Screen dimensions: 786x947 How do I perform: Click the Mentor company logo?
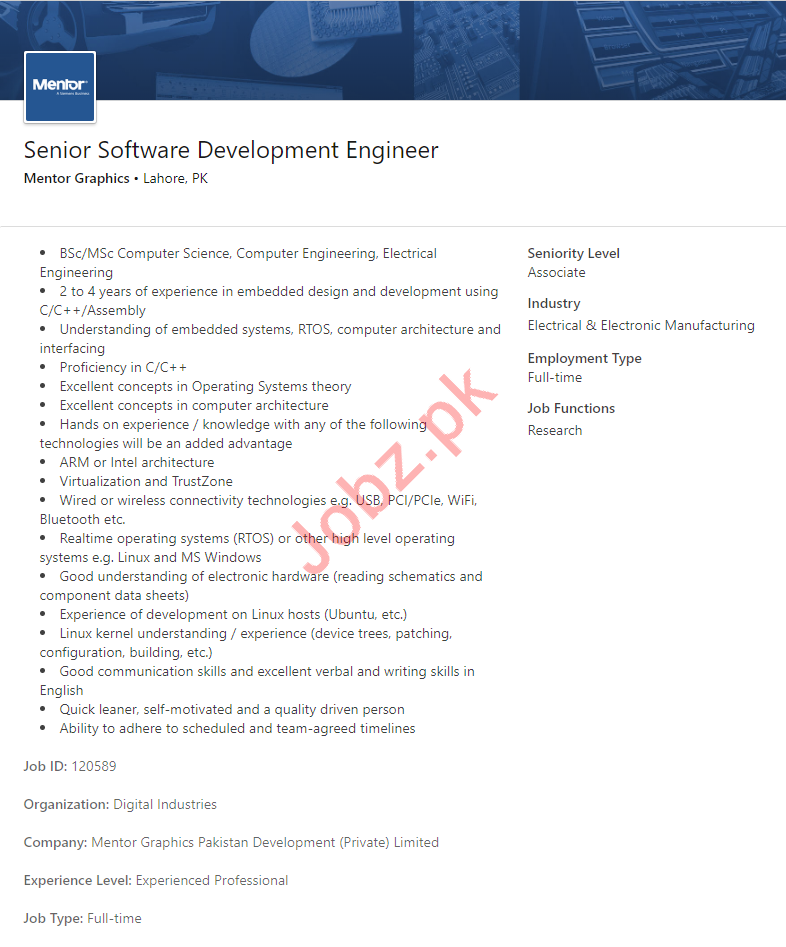(60, 87)
